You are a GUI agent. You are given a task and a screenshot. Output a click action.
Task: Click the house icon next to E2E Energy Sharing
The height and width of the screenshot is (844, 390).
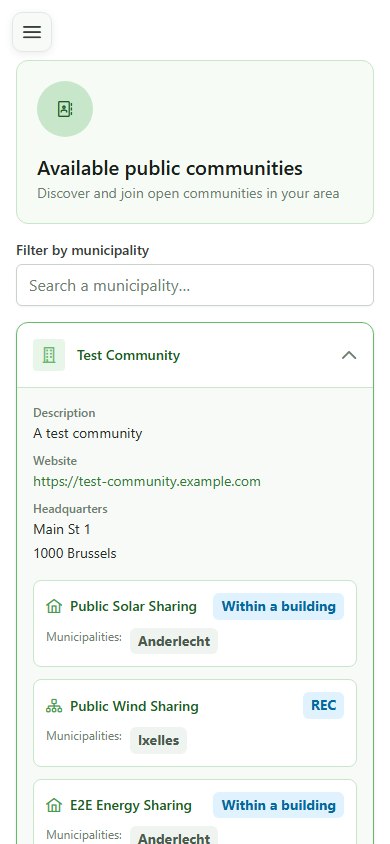54,806
